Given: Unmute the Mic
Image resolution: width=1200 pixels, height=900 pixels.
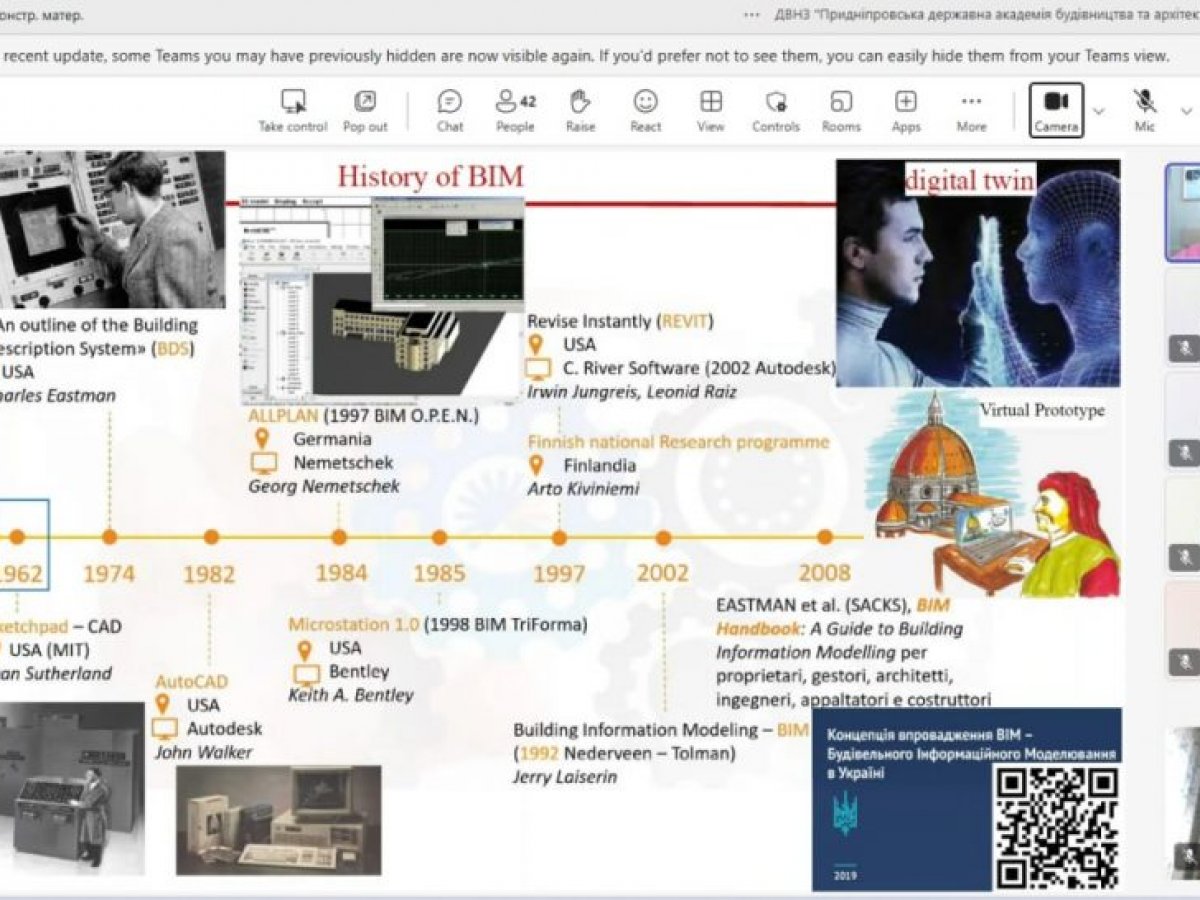Looking at the screenshot, I should (x=1144, y=102).
